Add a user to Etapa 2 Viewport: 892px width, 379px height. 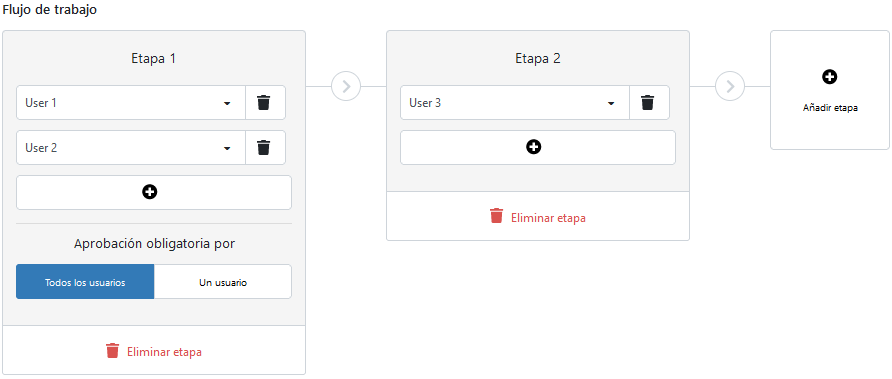click(x=538, y=147)
